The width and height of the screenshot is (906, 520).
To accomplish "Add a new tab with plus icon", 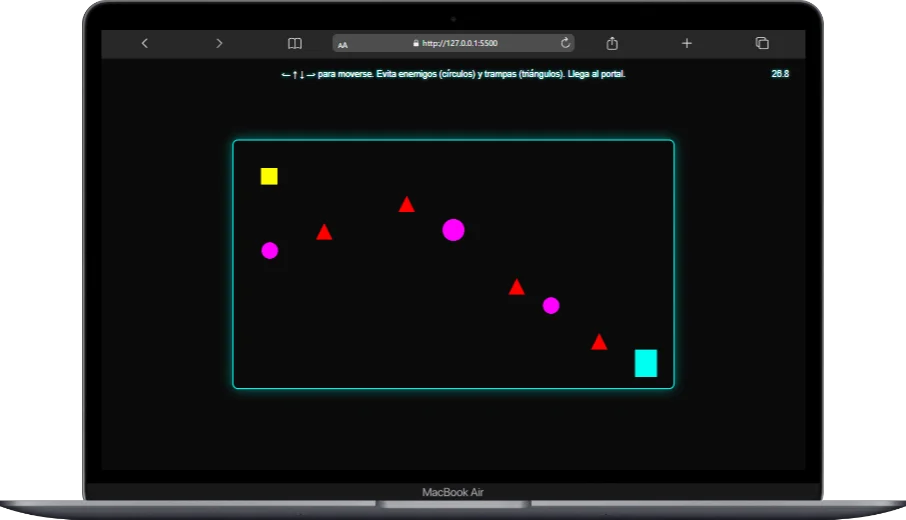I will (687, 43).
